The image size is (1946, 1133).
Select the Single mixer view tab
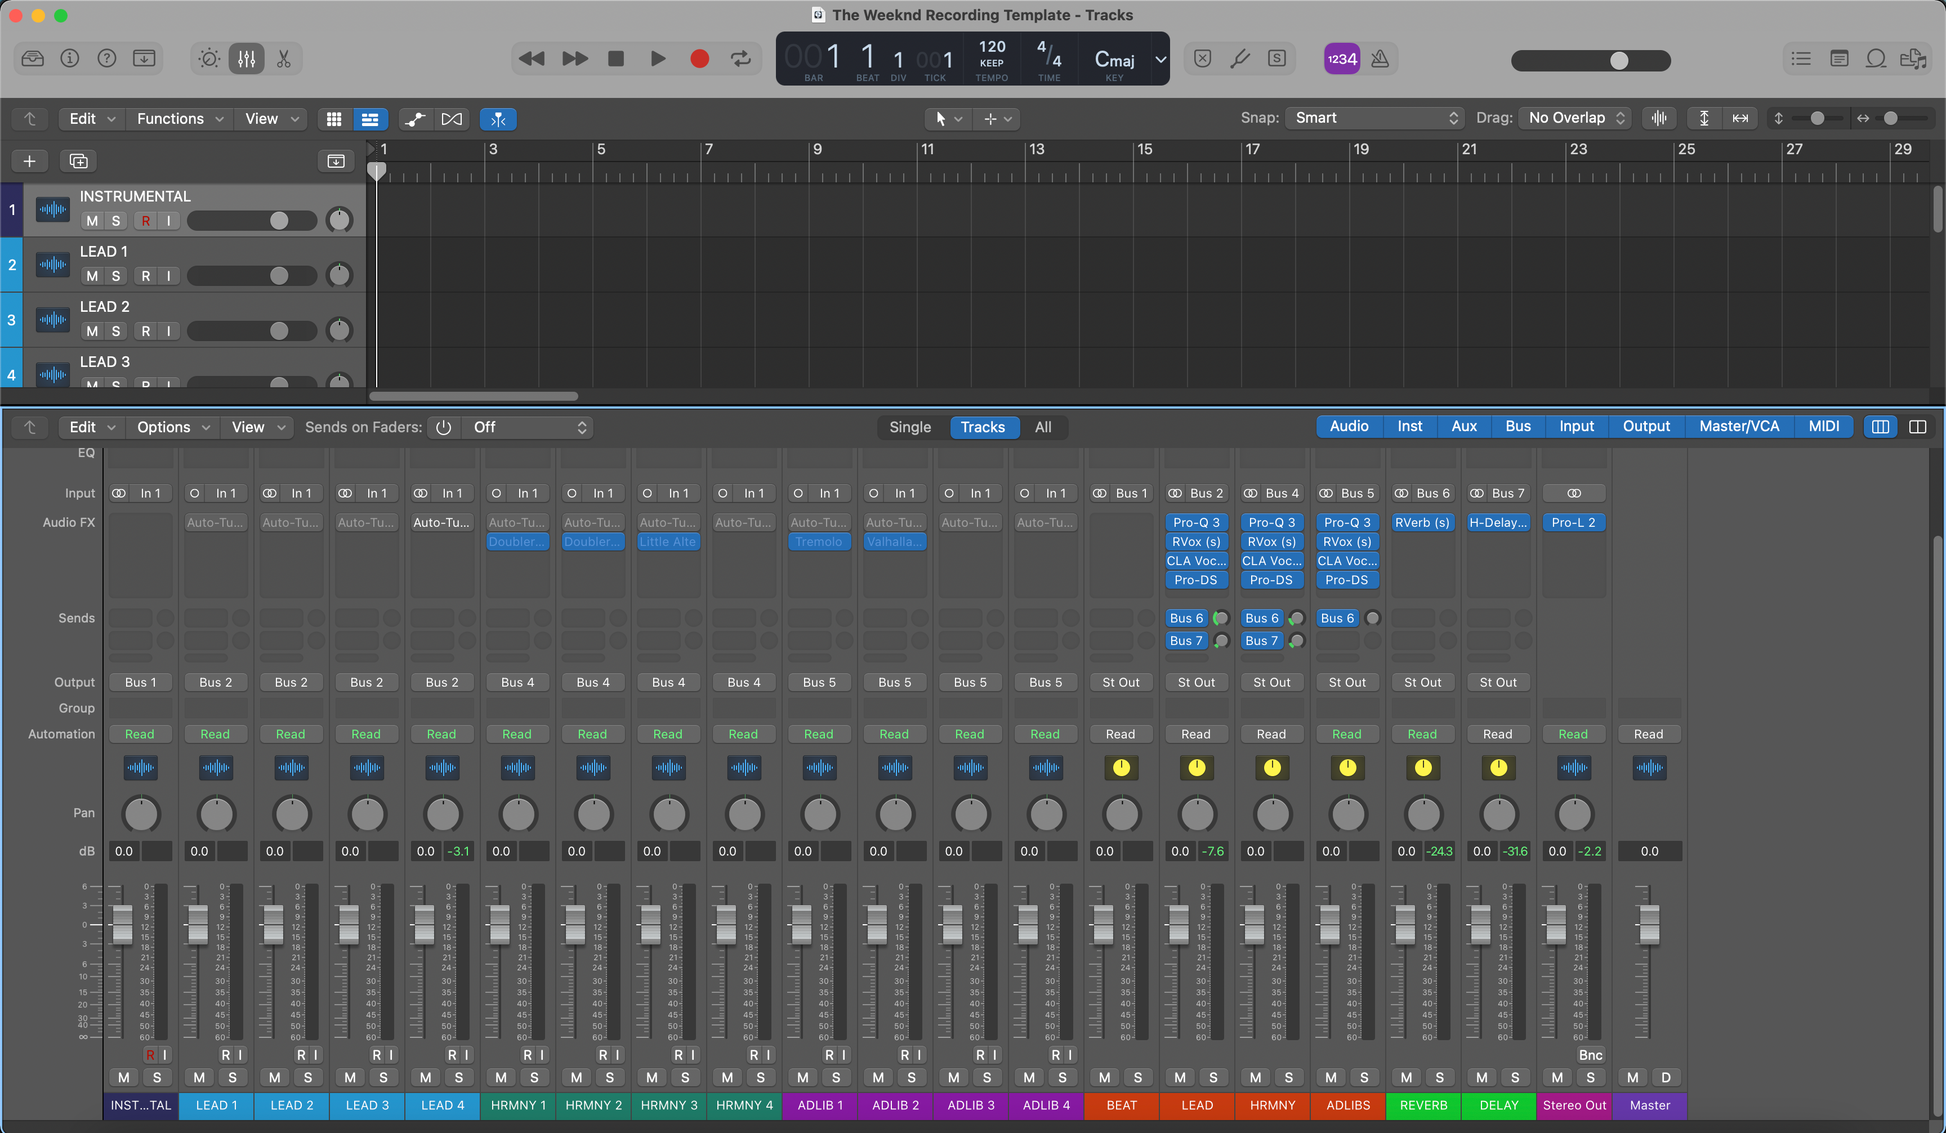[x=910, y=427]
